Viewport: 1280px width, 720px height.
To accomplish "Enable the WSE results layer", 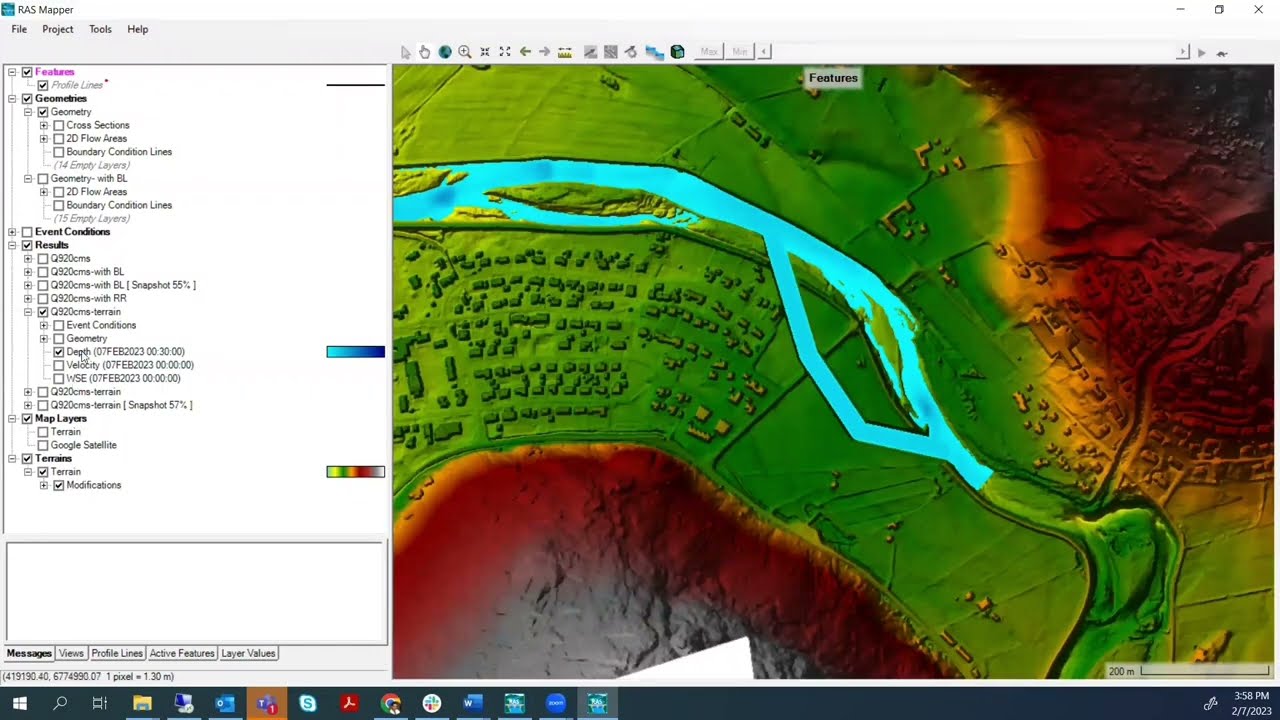I will 59,378.
